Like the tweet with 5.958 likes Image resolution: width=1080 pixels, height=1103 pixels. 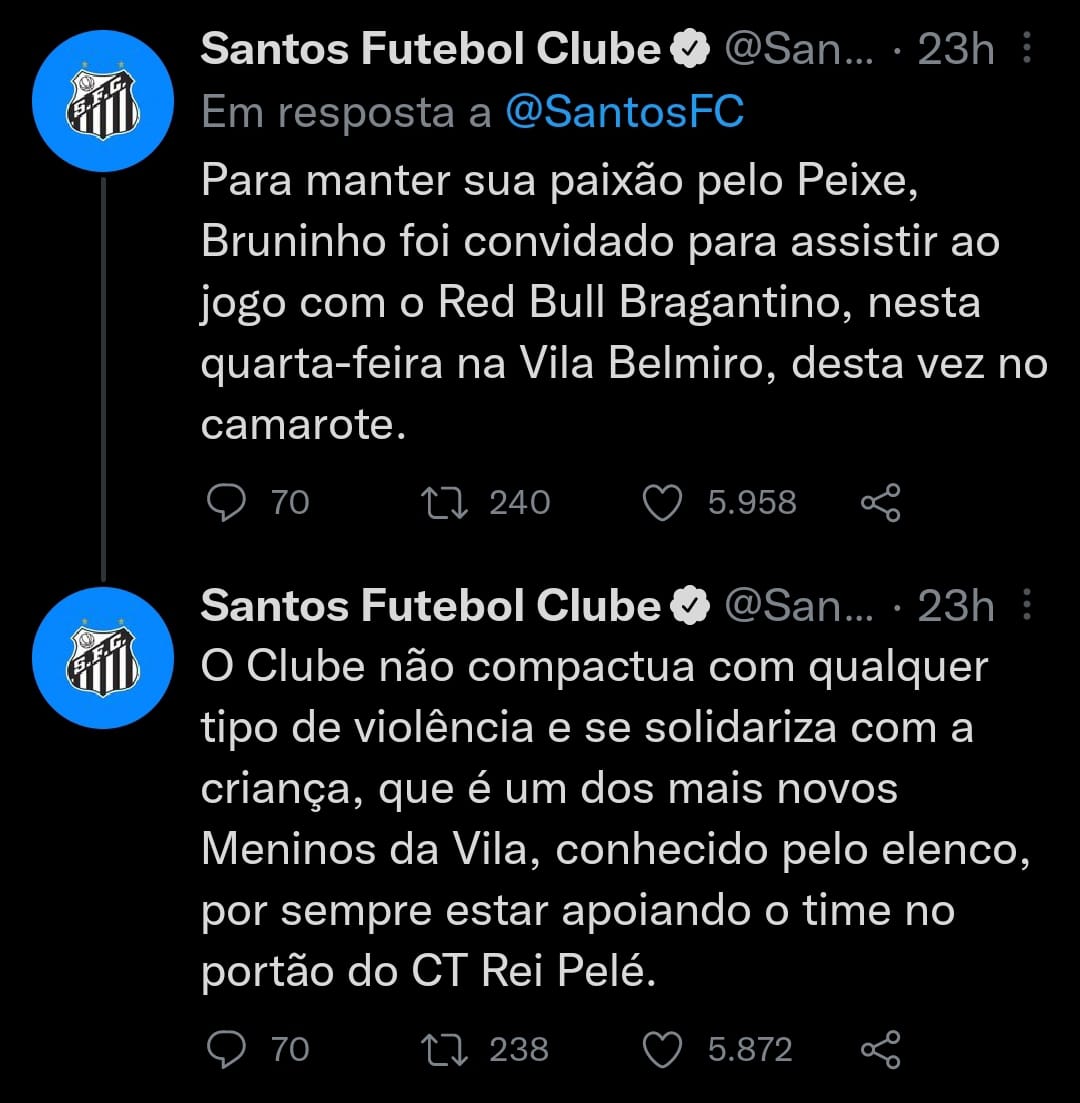tap(662, 503)
